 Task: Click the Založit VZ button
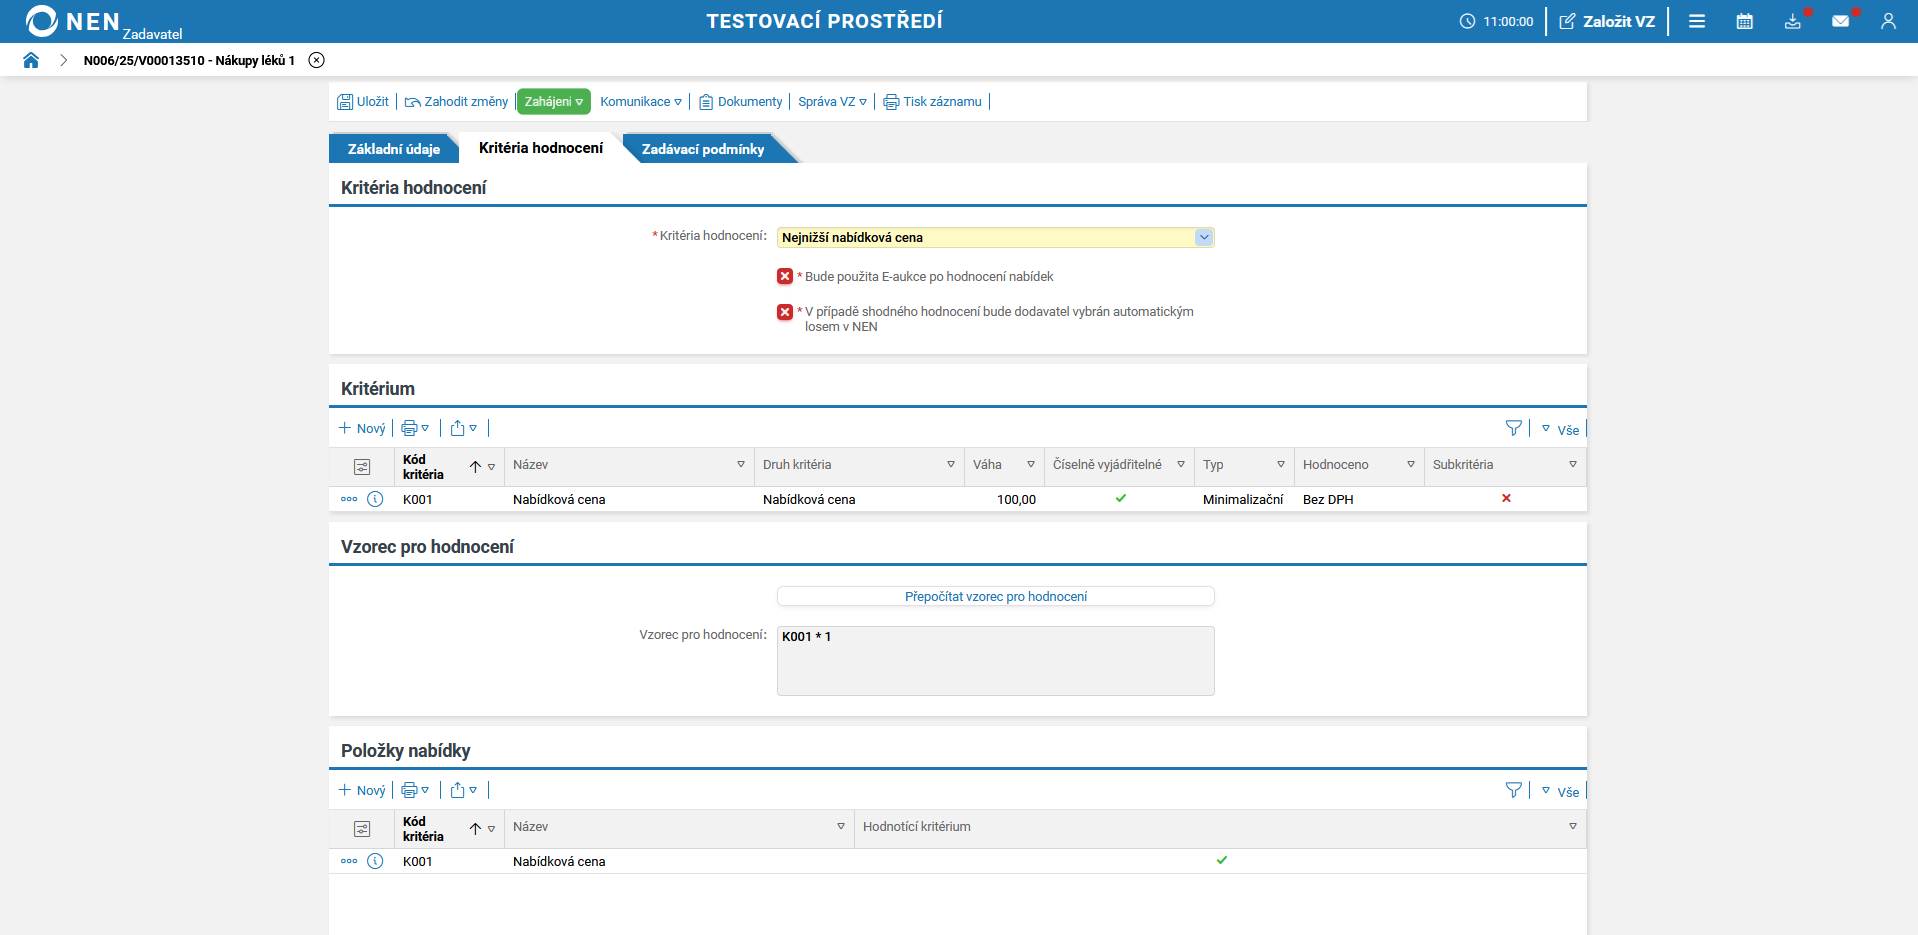click(x=1607, y=21)
